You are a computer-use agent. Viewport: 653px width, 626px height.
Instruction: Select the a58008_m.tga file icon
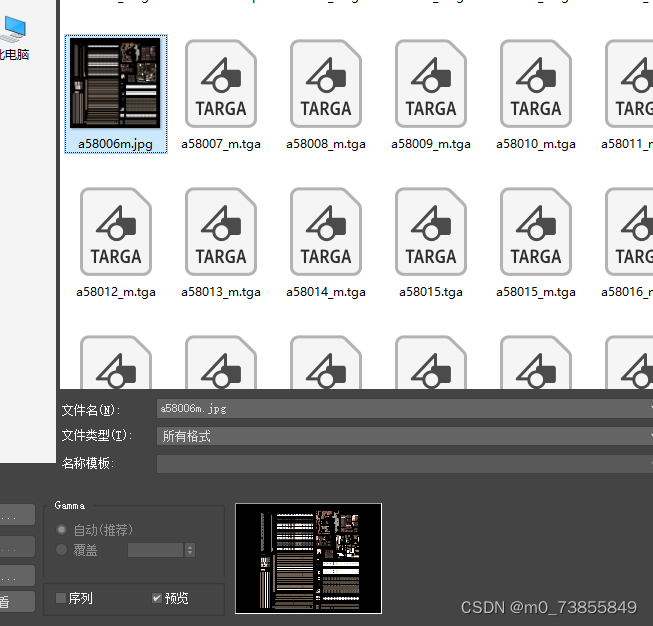tap(326, 83)
